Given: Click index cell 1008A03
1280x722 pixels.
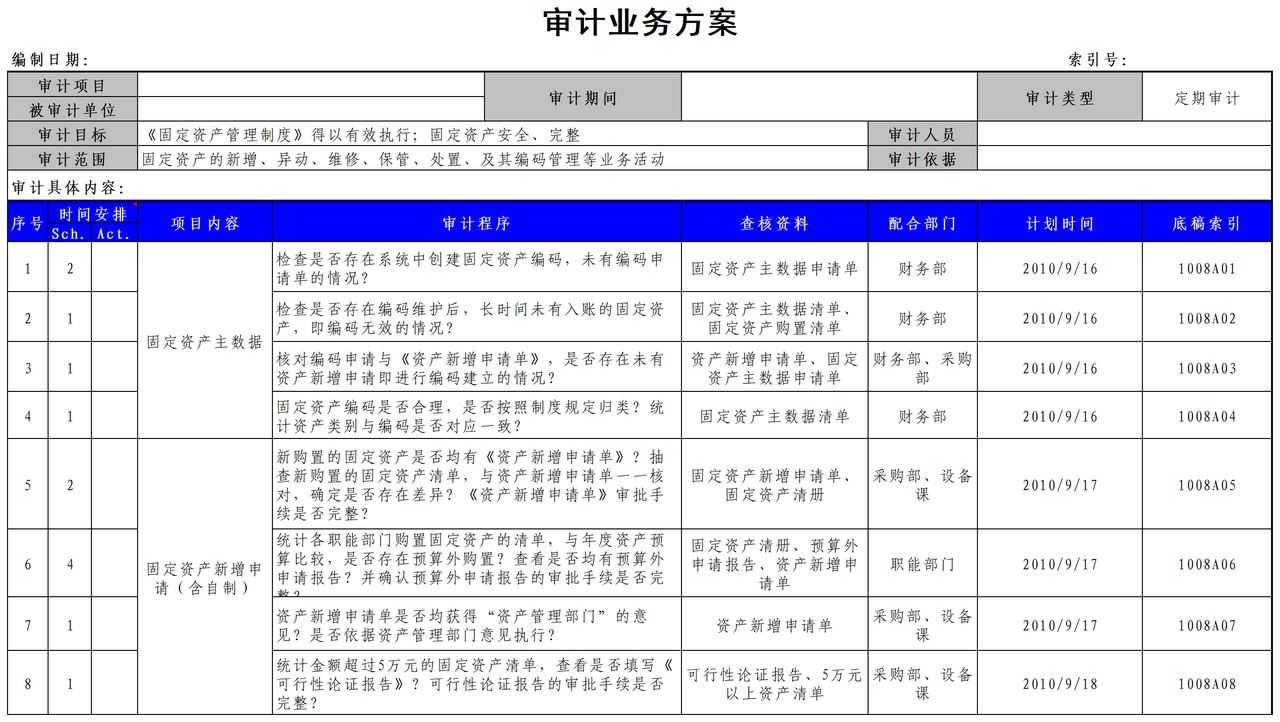Looking at the screenshot, I should pyautogui.click(x=1207, y=367).
